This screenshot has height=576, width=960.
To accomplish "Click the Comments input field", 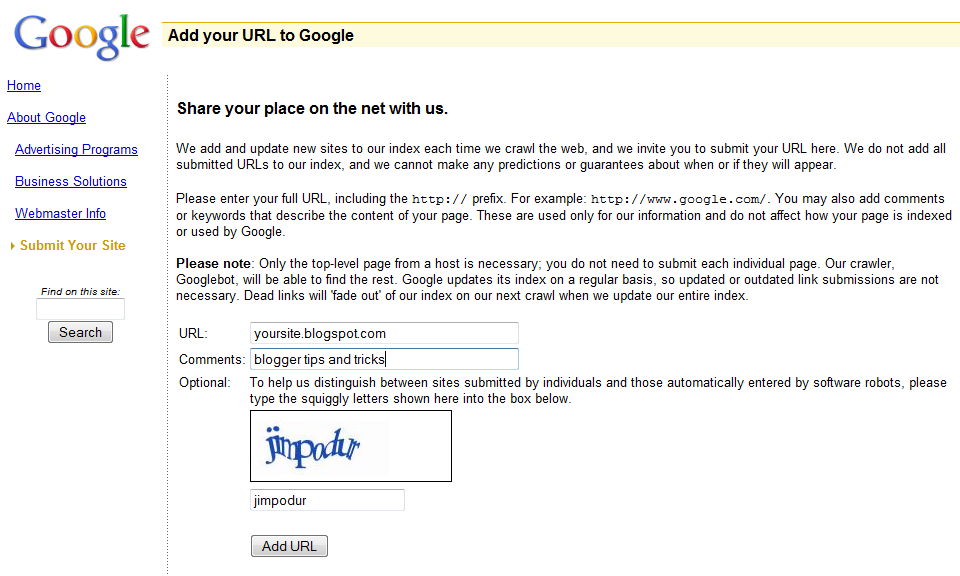I will tap(384, 359).
